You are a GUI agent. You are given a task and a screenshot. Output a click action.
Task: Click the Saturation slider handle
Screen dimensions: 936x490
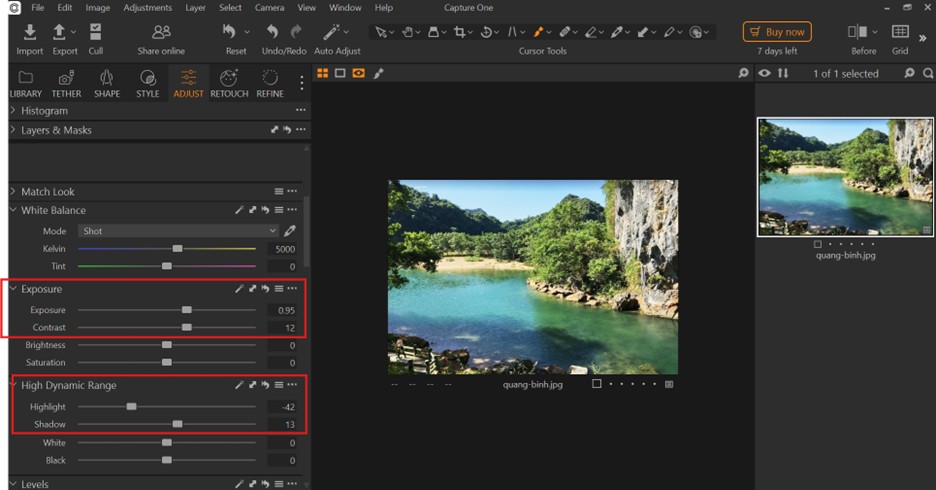point(167,362)
